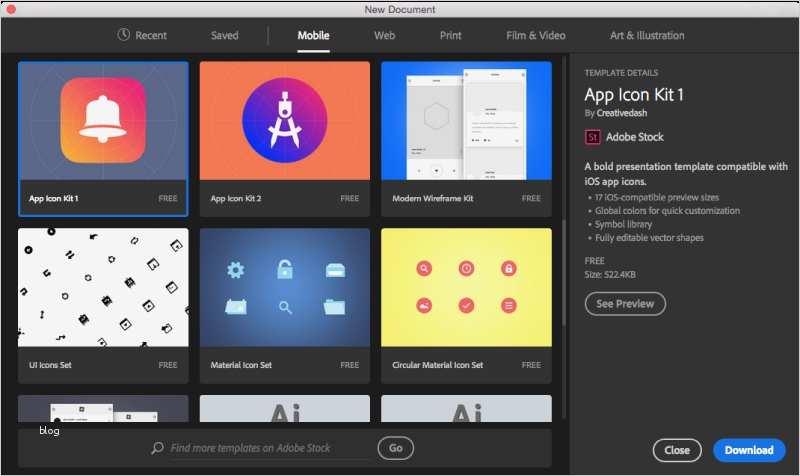Click the '17 iOS-compatible preview sizes' bullet
This screenshot has width=800, height=476.
[657, 197]
